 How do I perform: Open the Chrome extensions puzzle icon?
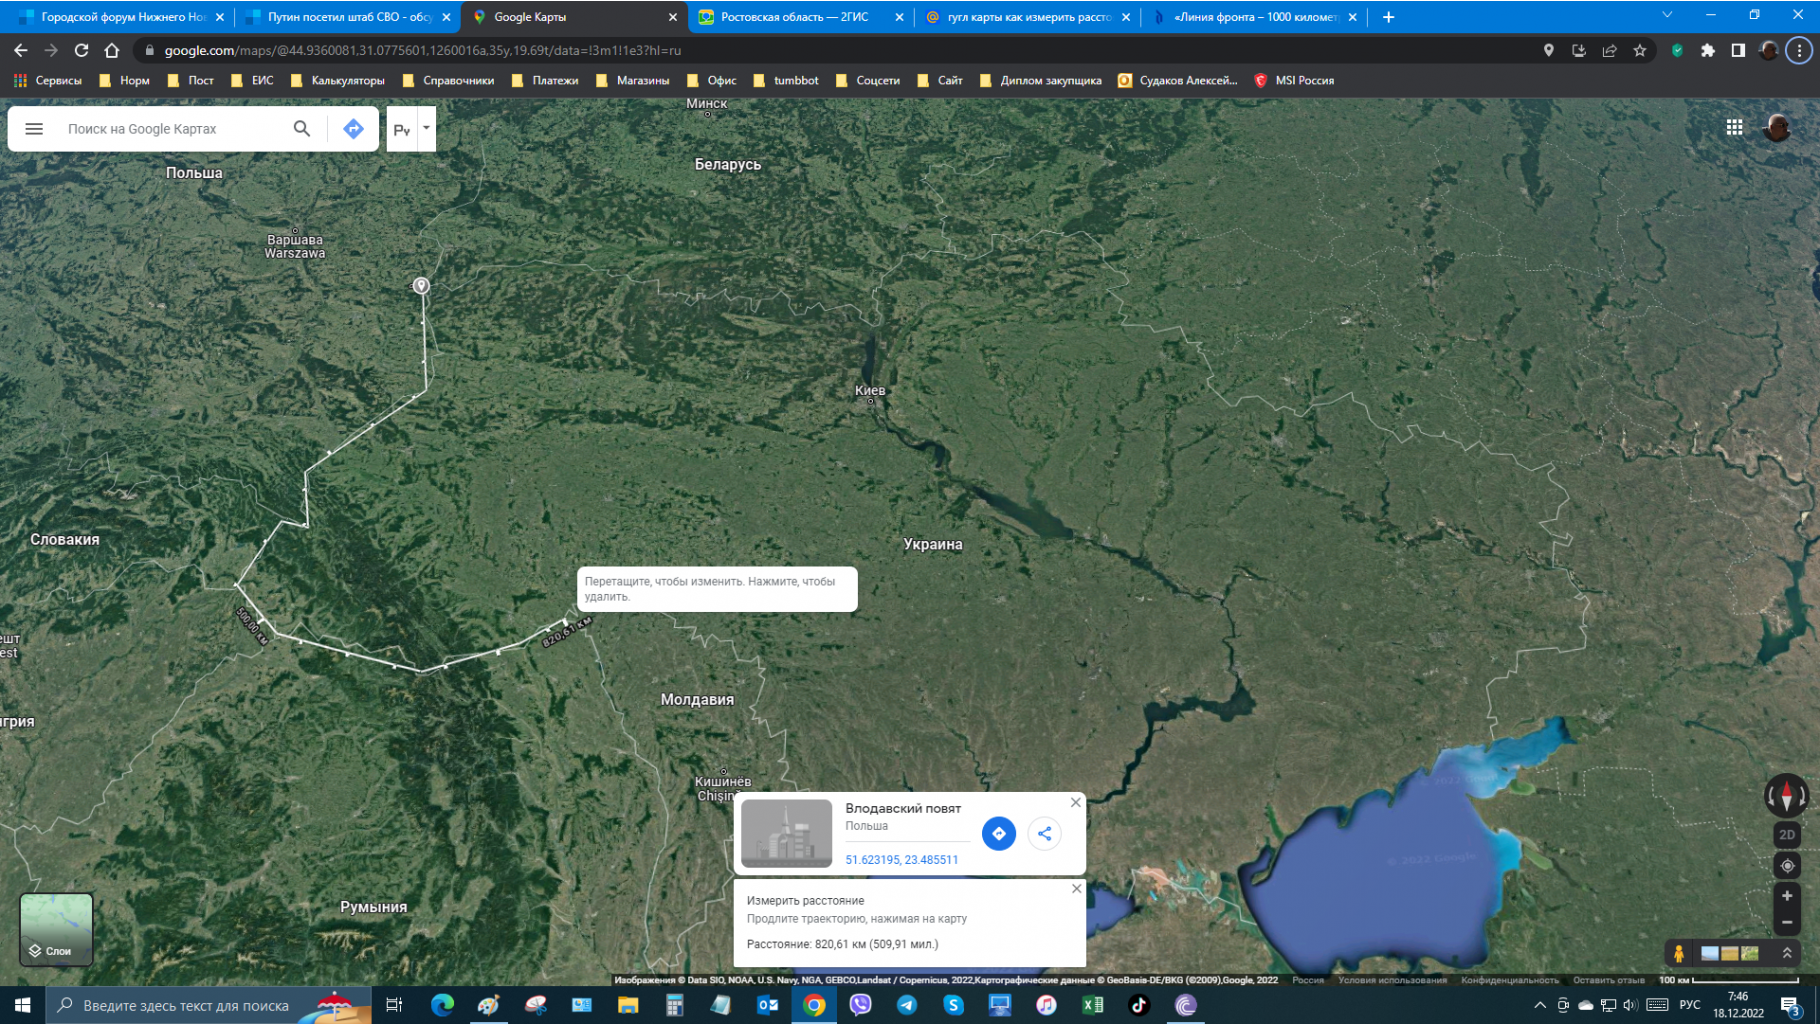tap(1708, 50)
